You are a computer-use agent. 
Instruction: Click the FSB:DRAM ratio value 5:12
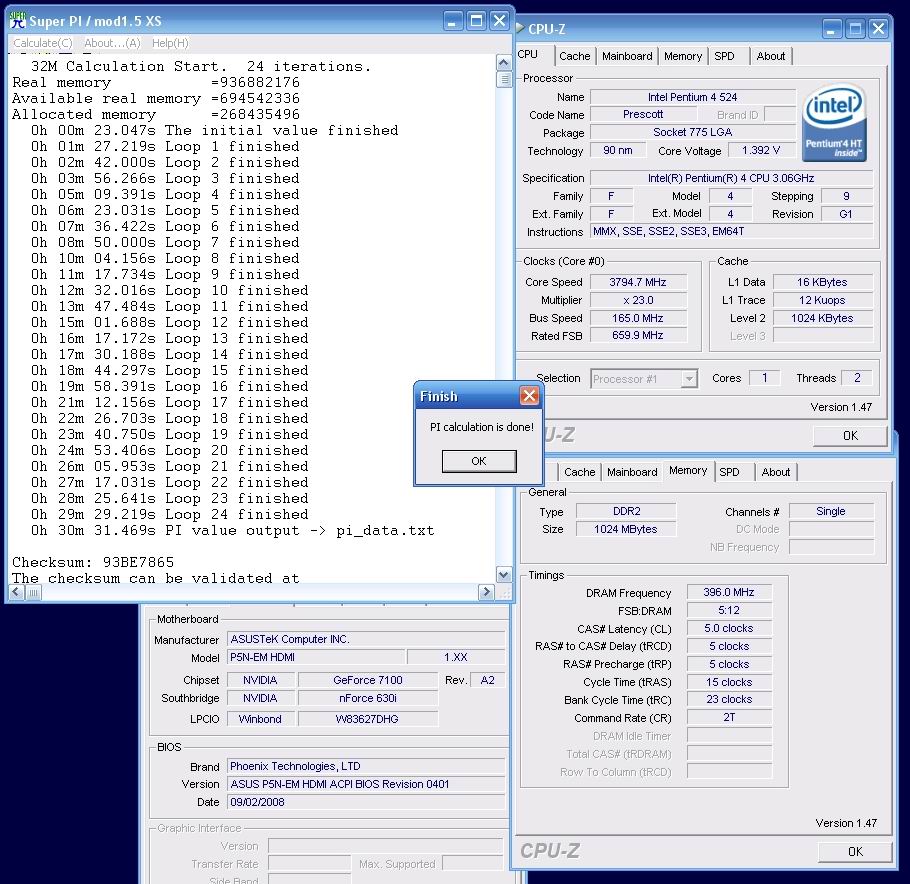729,610
